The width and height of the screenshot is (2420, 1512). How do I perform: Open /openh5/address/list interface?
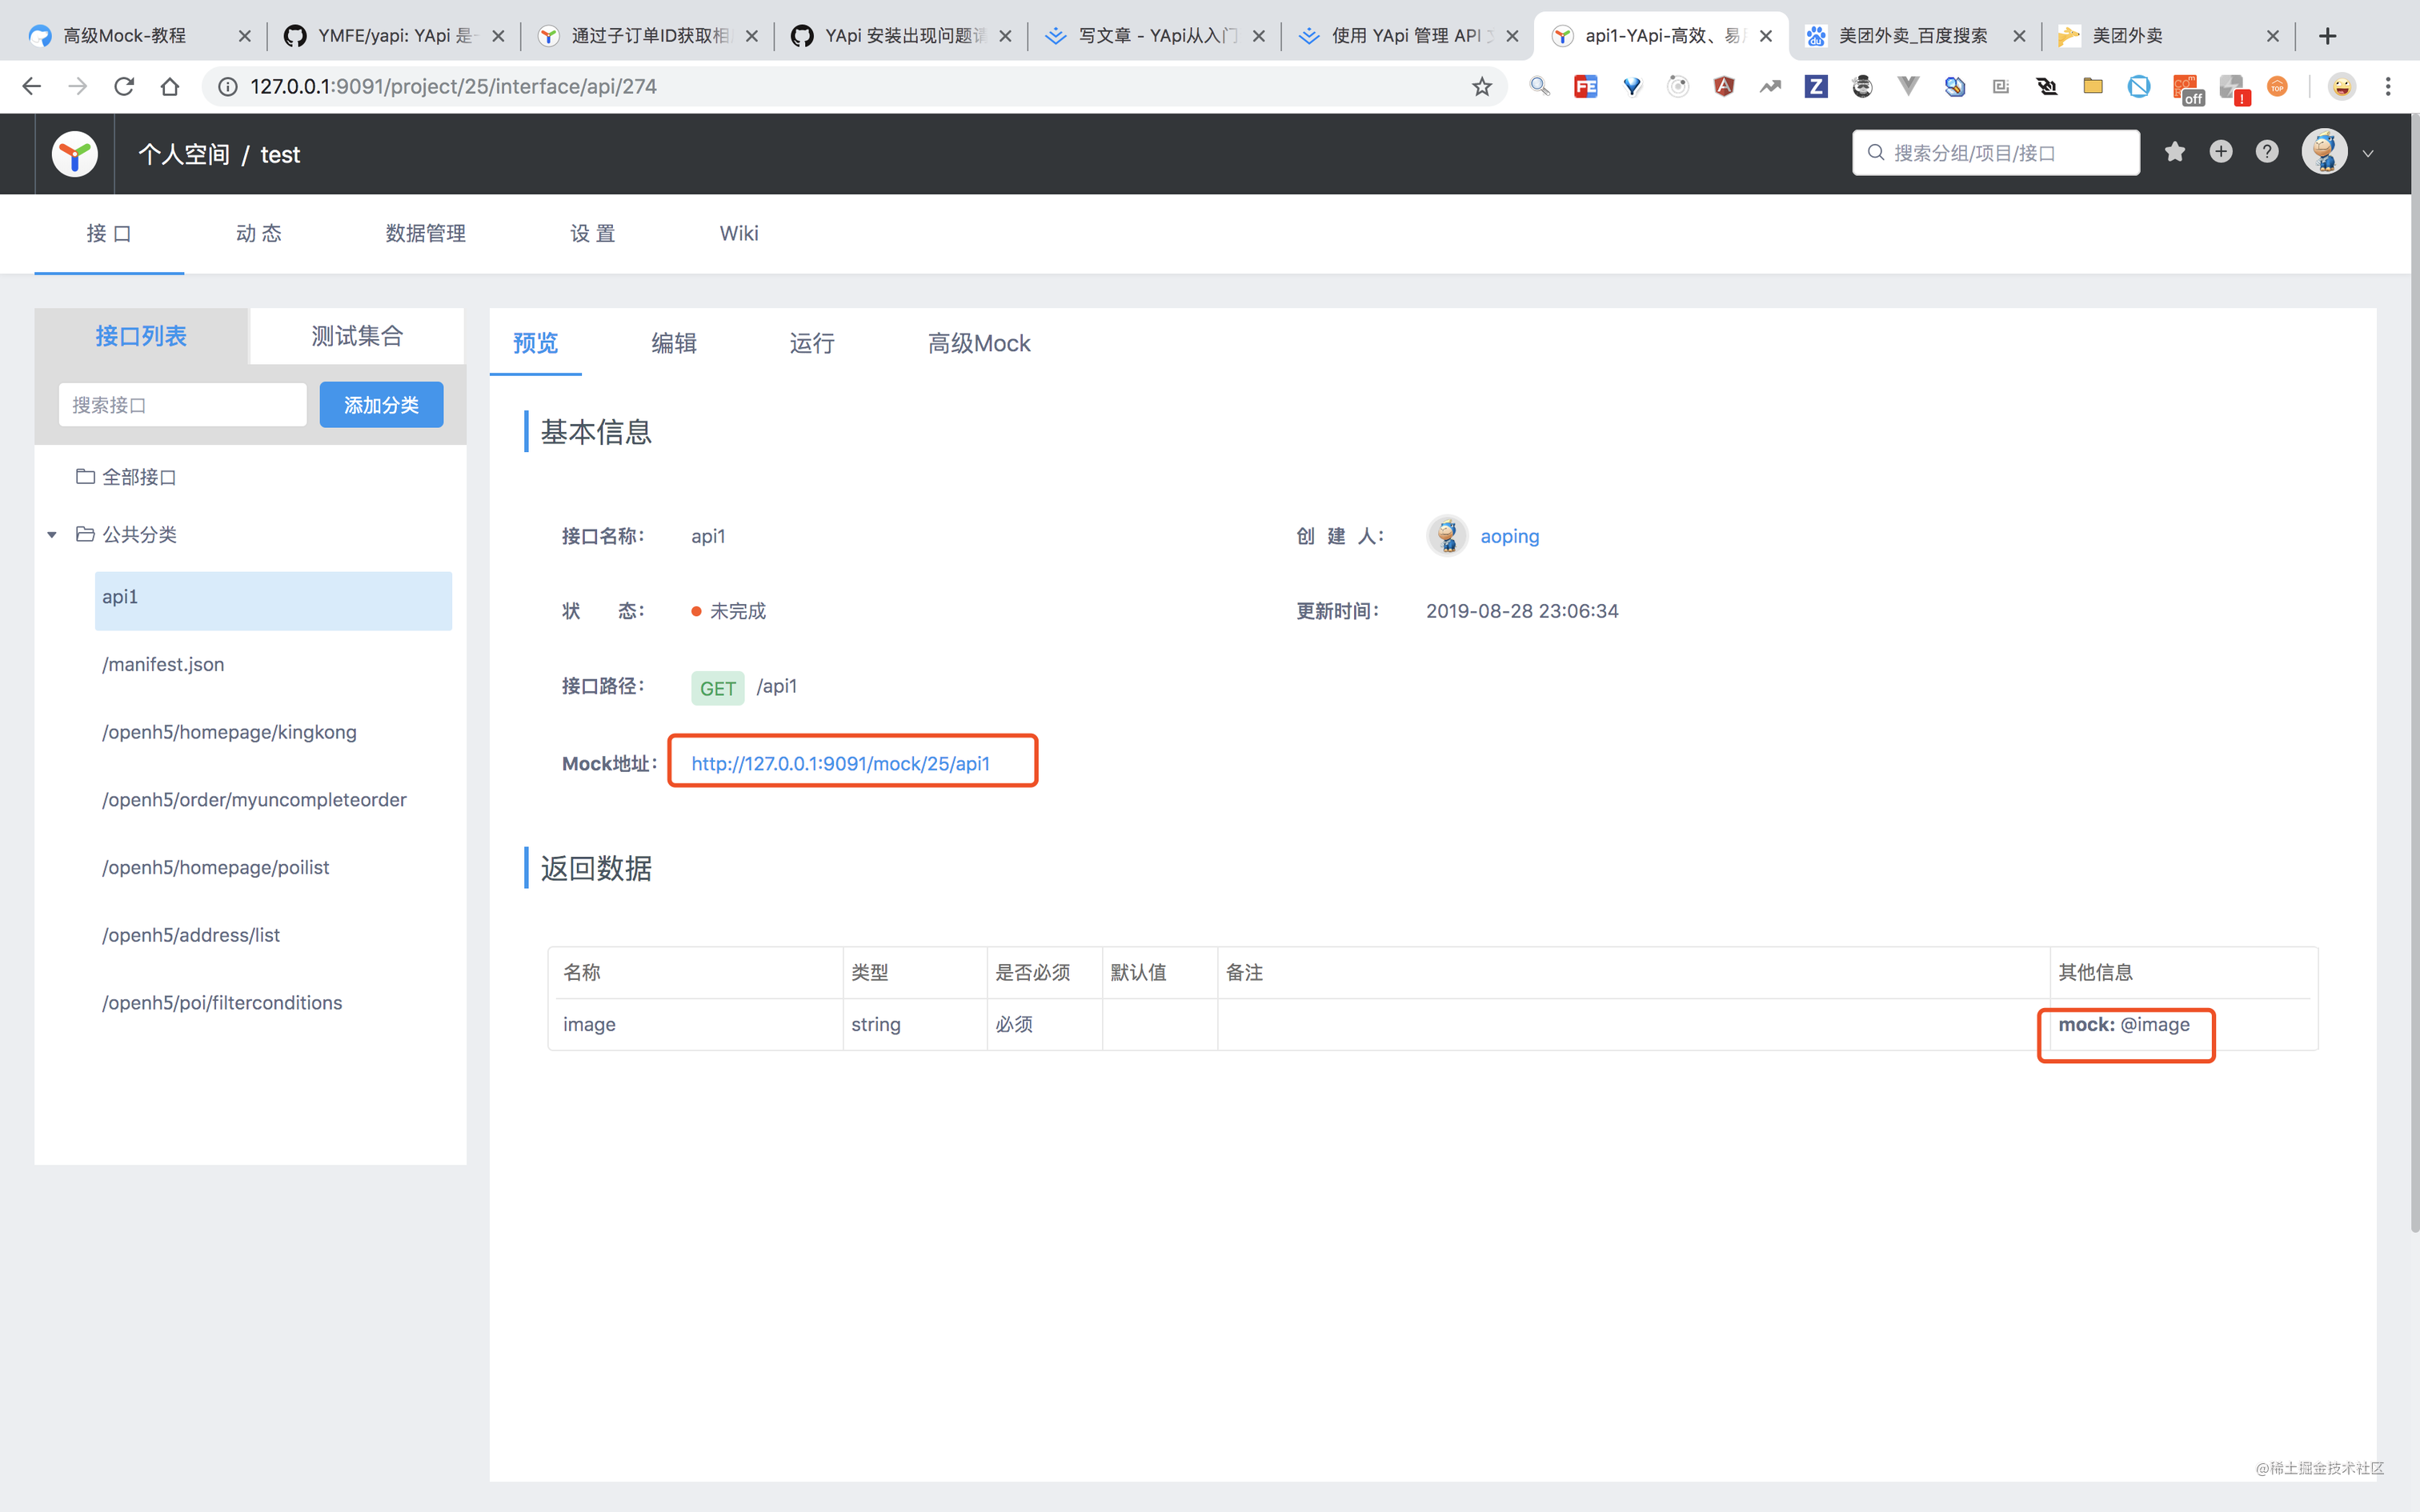(x=191, y=935)
